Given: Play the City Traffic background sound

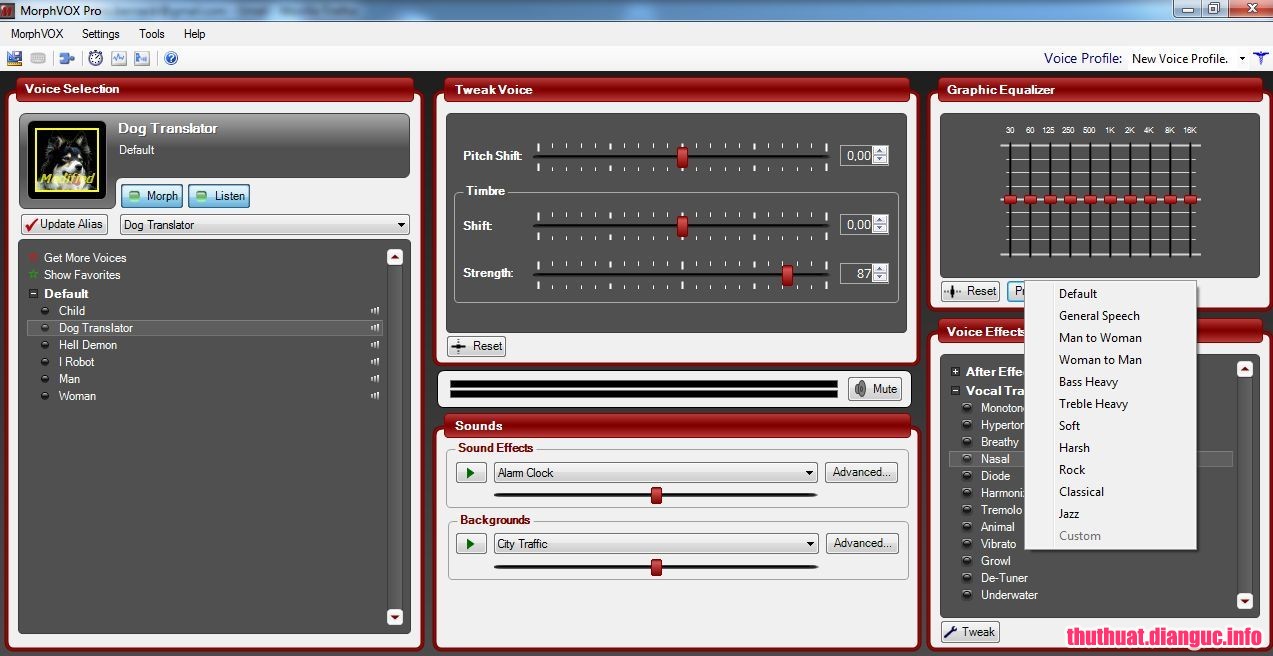Looking at the screenshot, I should tap(470, 544).
